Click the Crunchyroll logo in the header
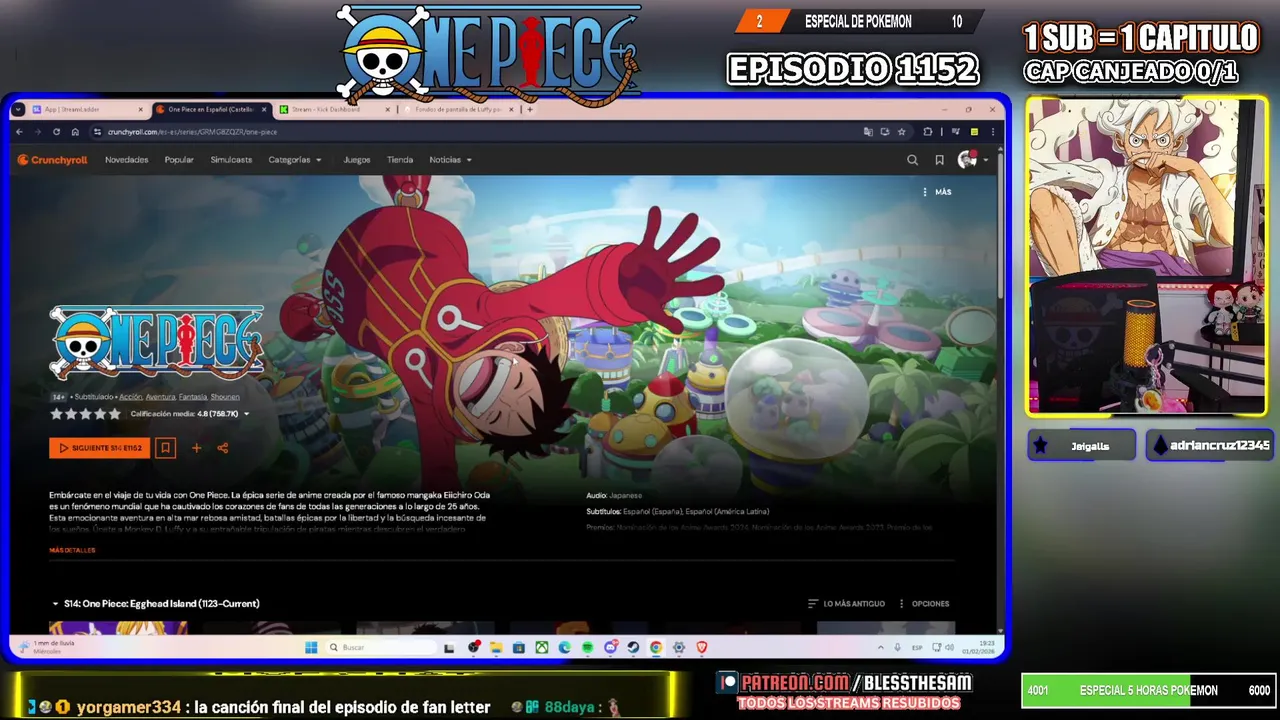1280x720 pixels. tap(52, 160)
